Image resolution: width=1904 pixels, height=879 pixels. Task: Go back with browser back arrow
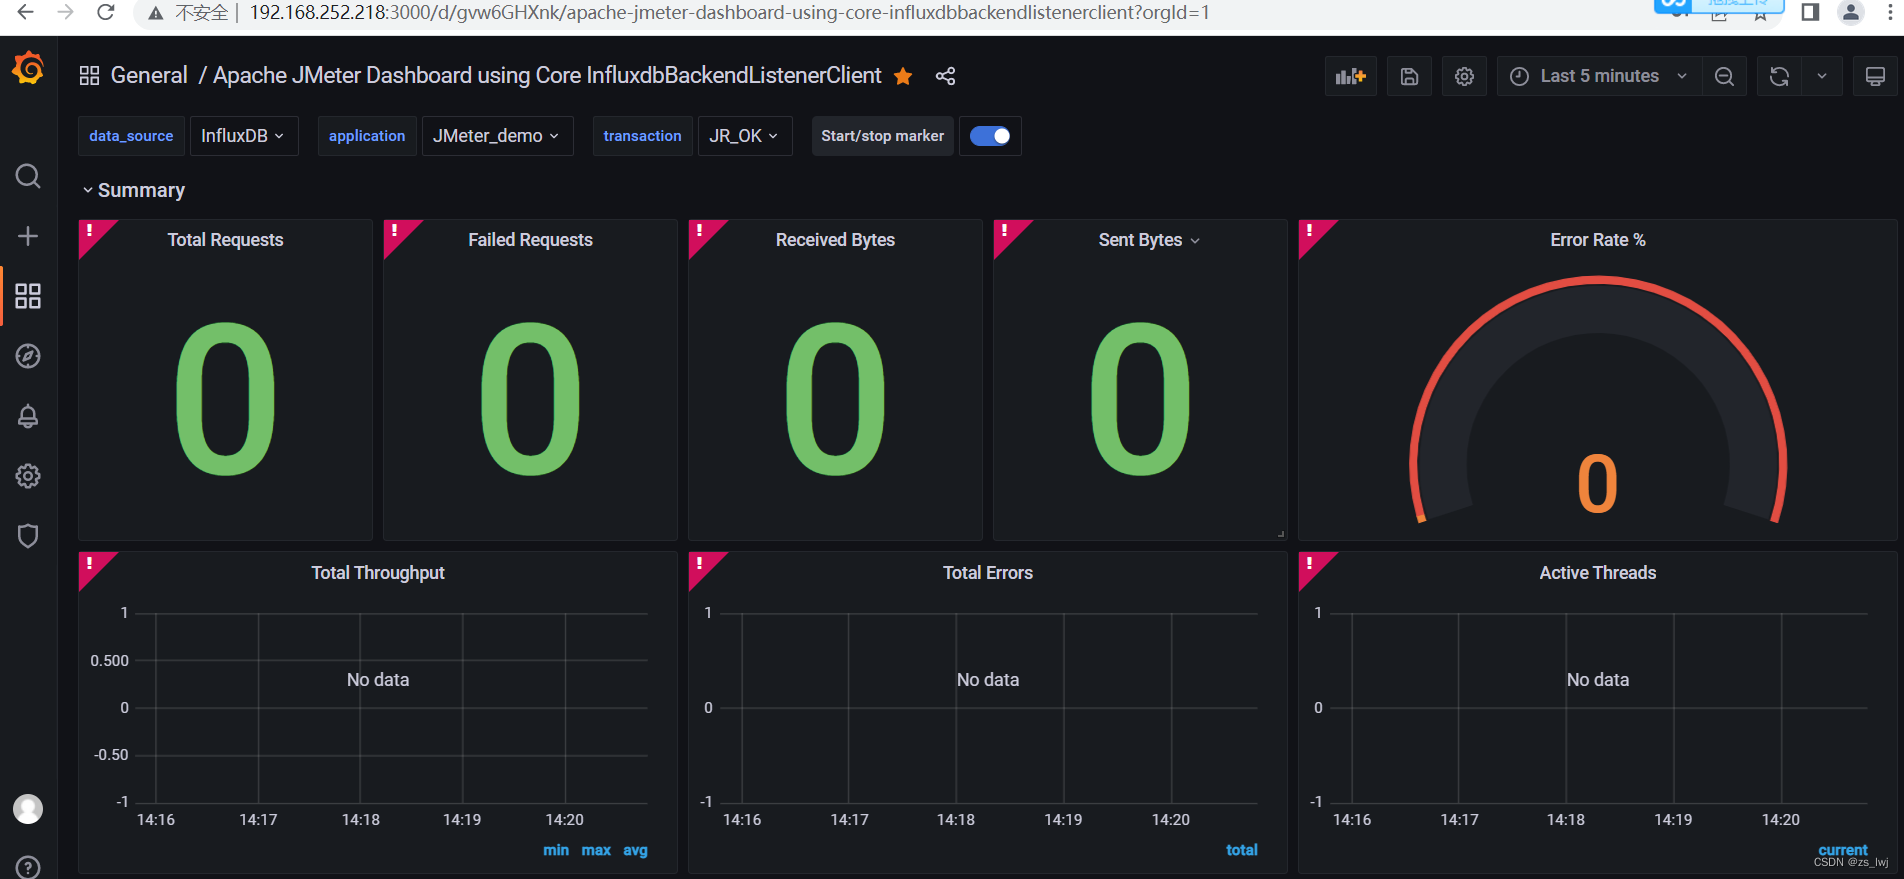pos(25,13)
